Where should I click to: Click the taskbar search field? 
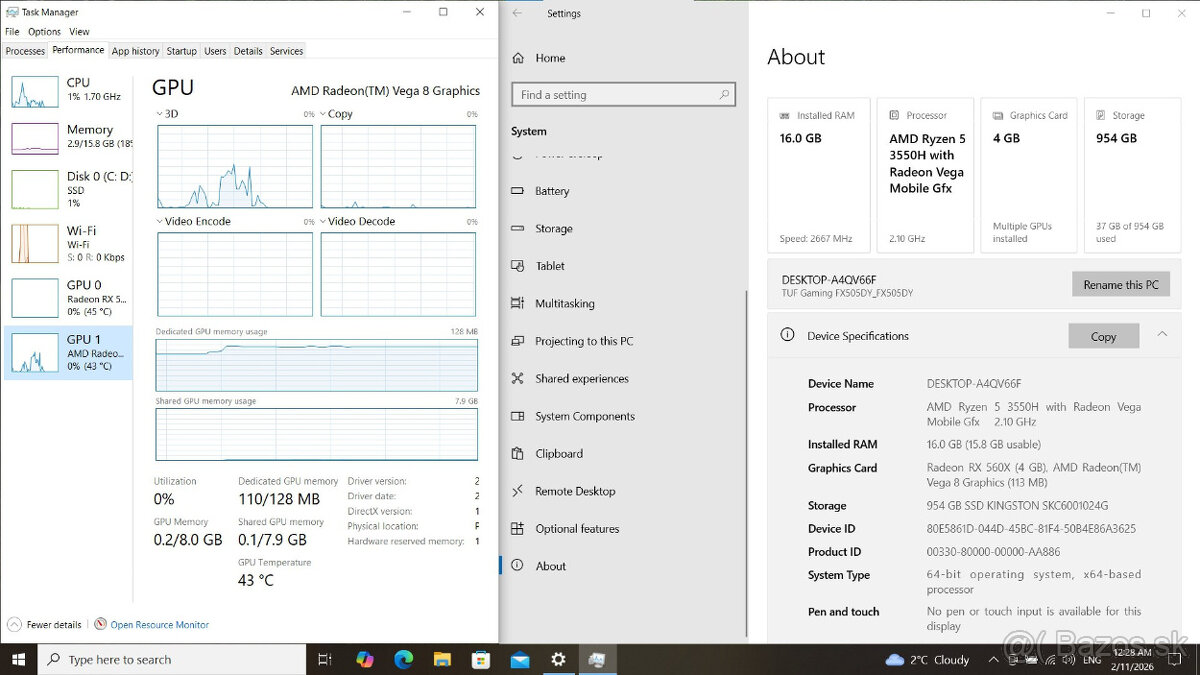click(x=170, y=659)
